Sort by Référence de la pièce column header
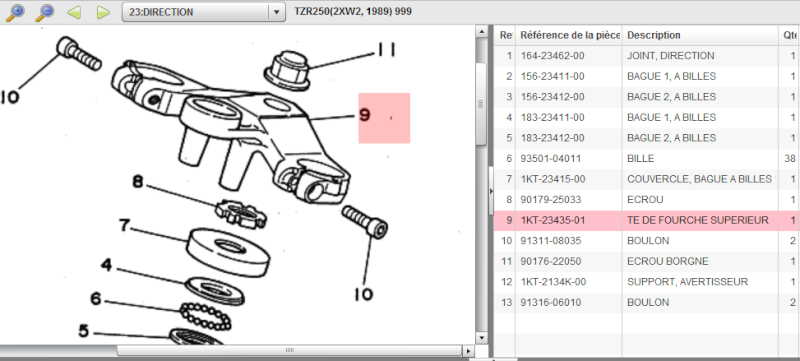 (x=569, y=35)
